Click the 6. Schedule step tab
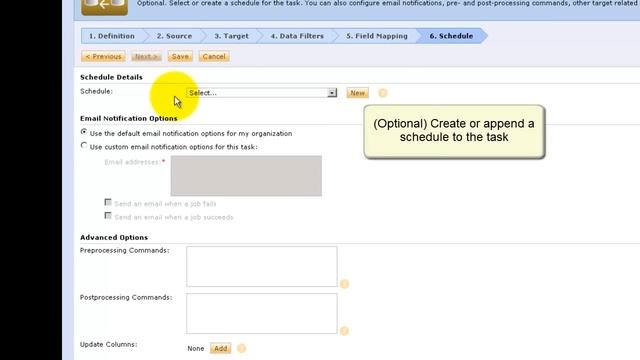This screenshot has width=640, height=360. 451,36
